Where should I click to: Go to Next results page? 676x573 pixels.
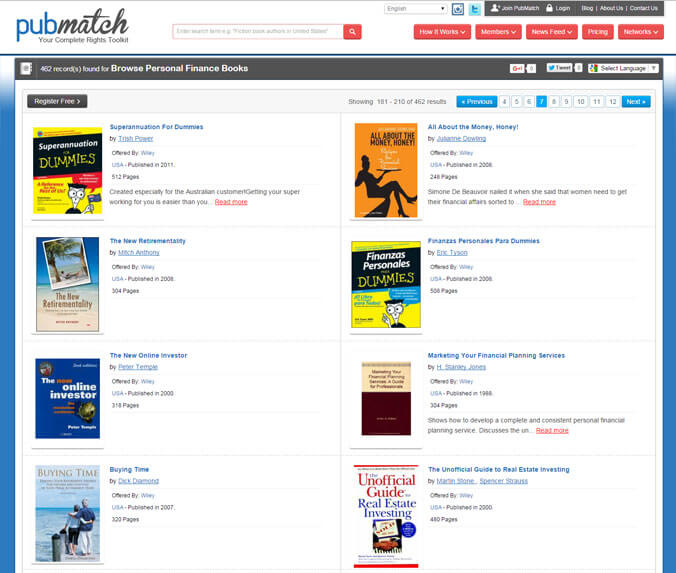click(636, 102)
